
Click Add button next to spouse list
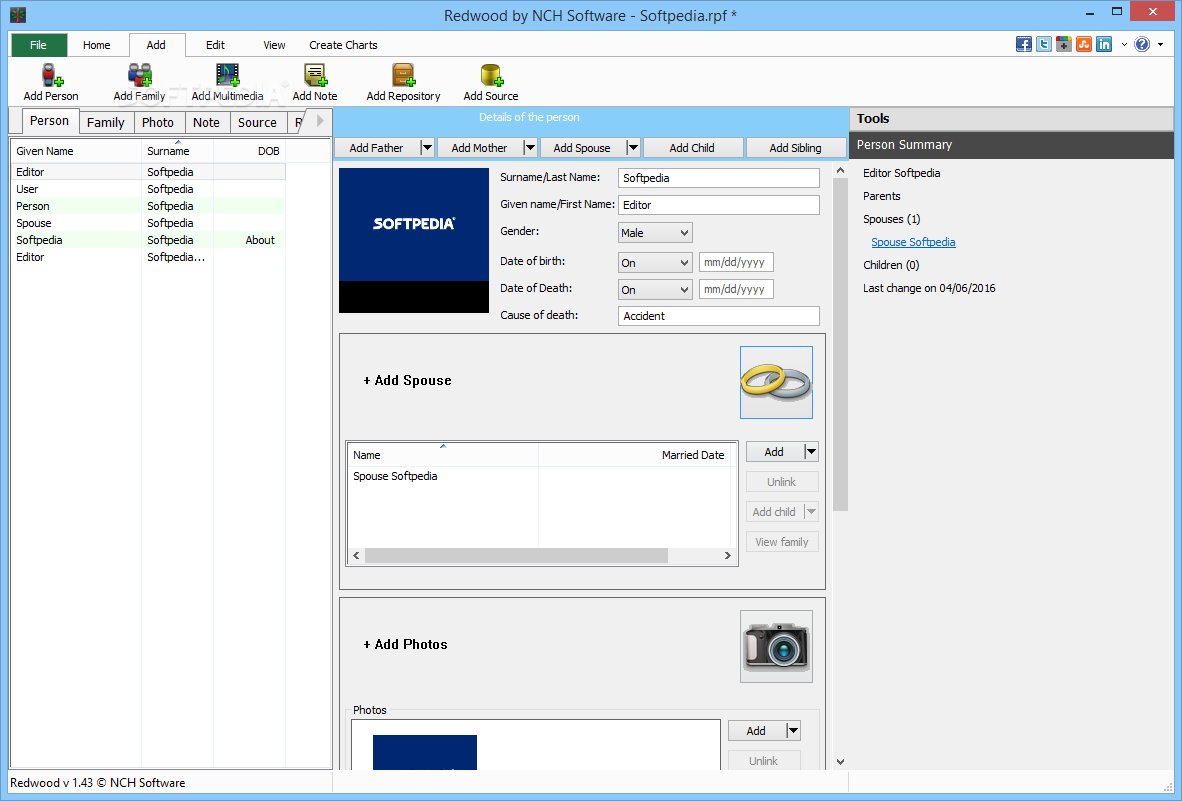tap(774, 452)
